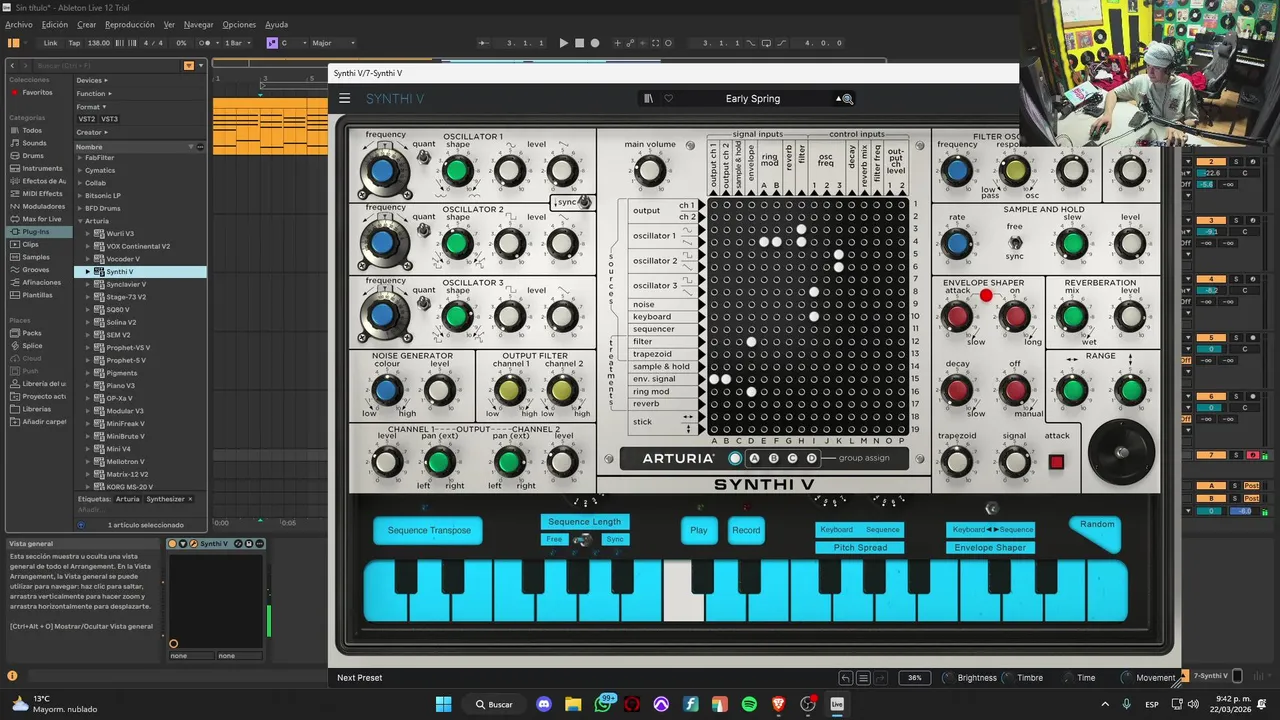Expand the Creator filter group

pyautogui.click(x=91, y=132)
